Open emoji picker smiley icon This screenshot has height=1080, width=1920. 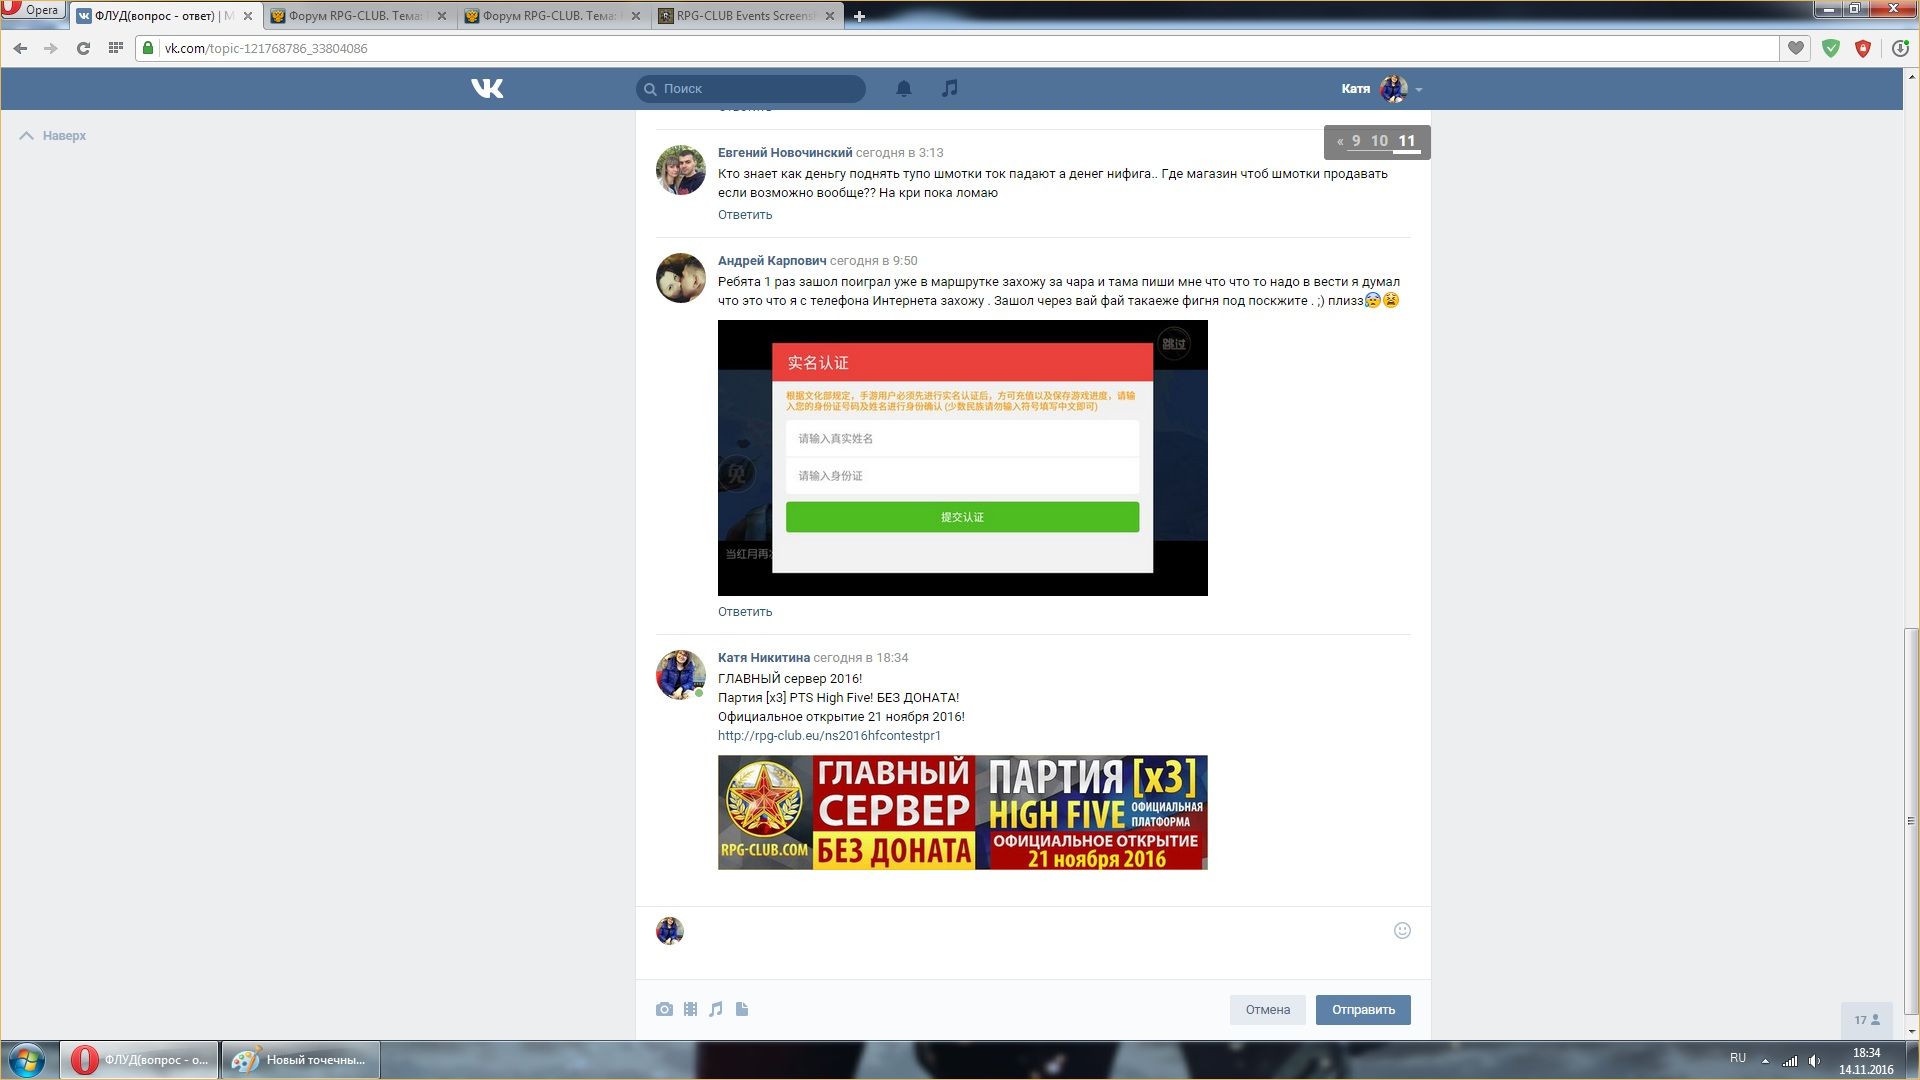point(1402,931)
